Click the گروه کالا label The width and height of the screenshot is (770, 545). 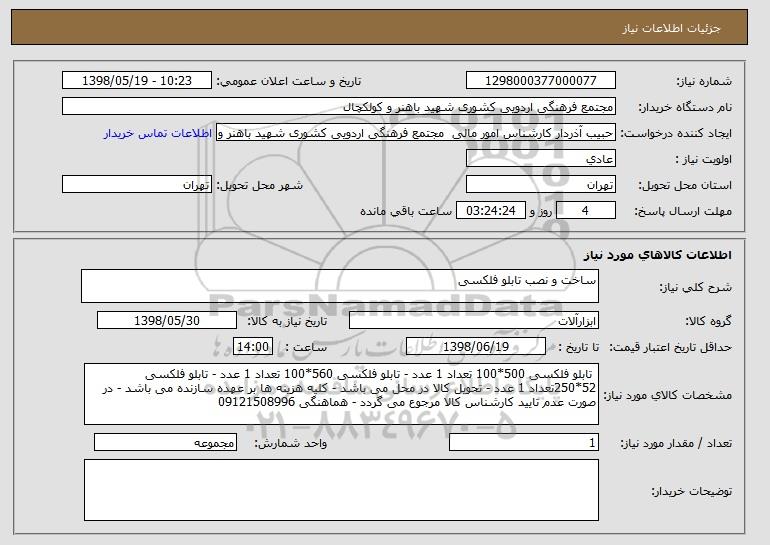pos(708,321)
